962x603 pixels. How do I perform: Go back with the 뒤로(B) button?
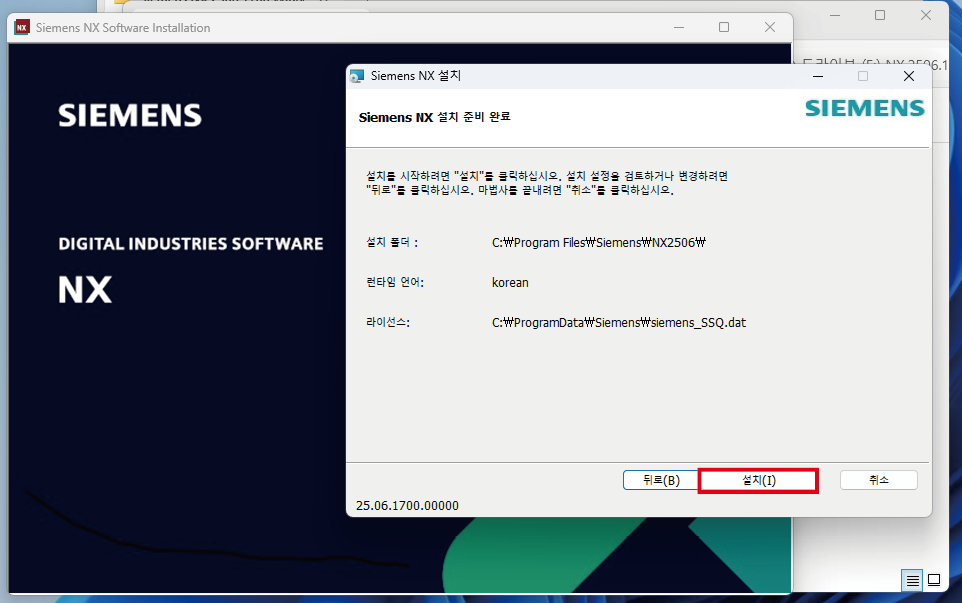[661, 480]
